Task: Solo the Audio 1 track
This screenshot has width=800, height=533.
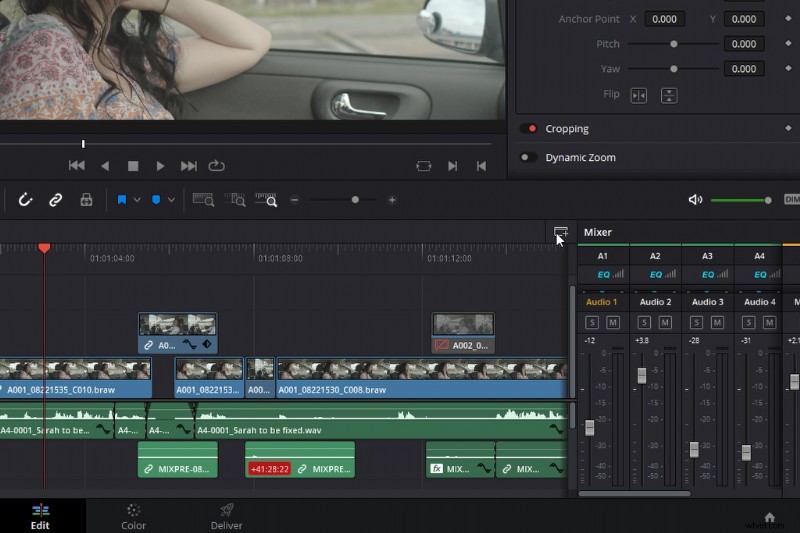Action: pos(592,322)
